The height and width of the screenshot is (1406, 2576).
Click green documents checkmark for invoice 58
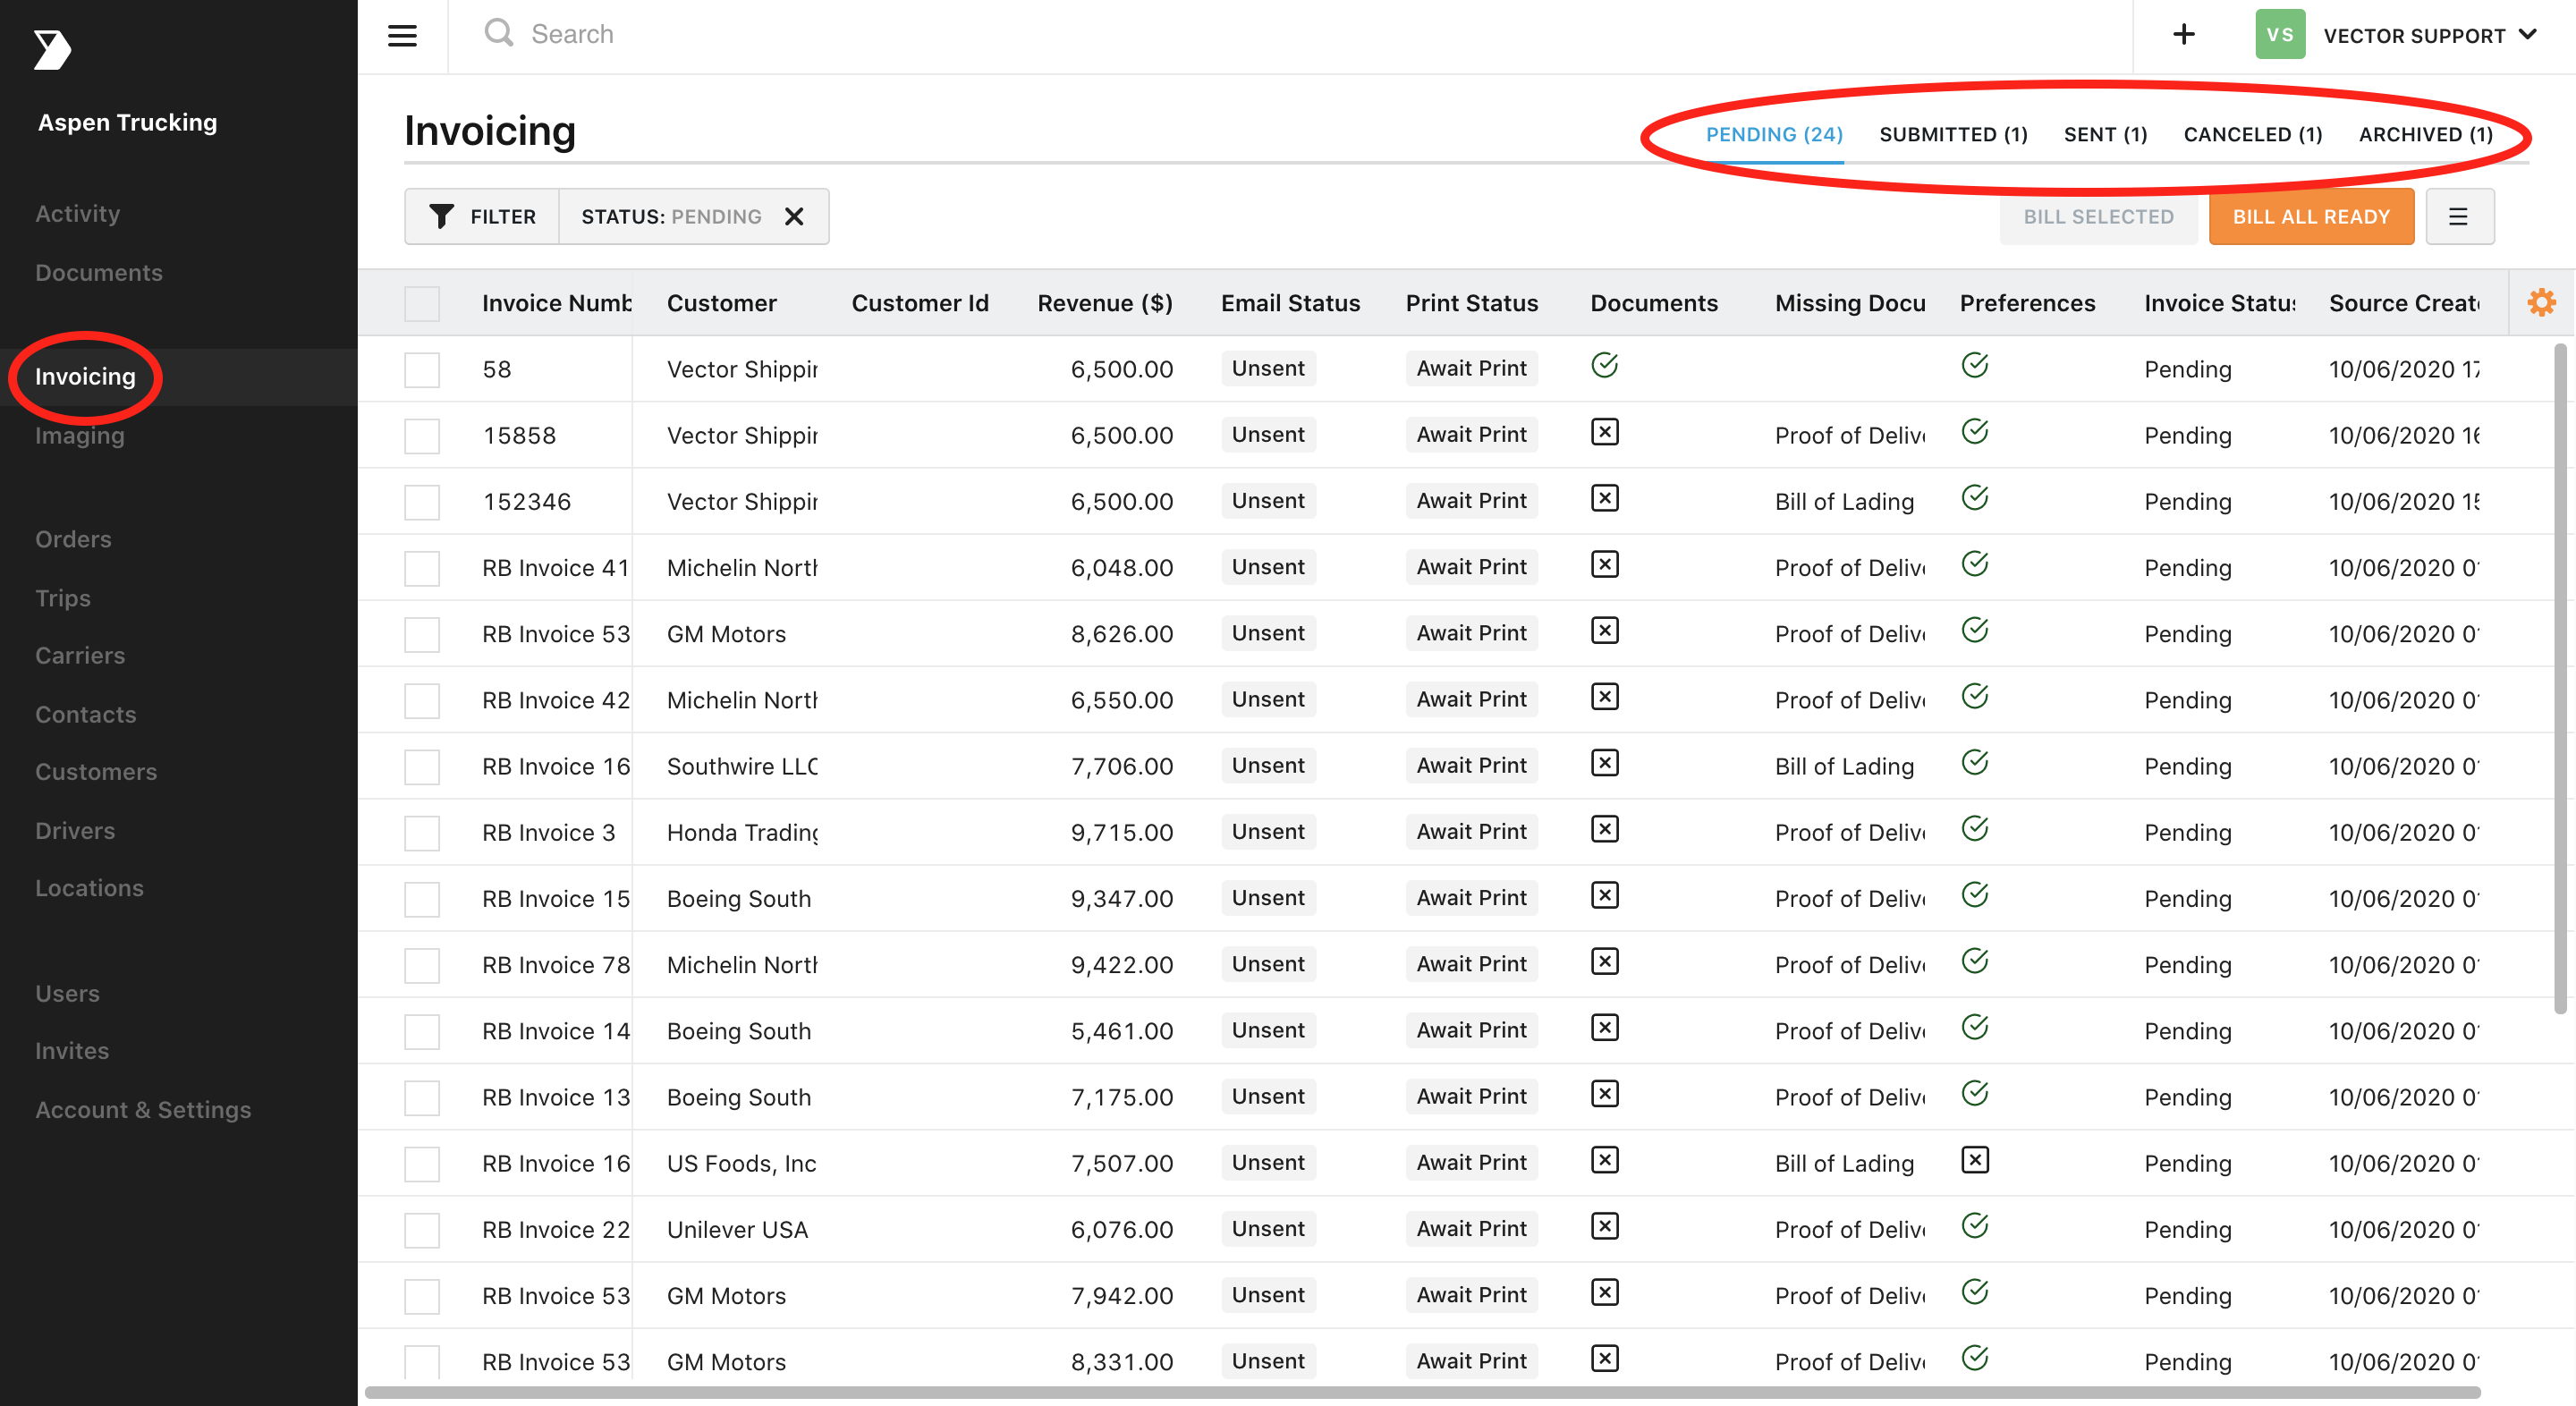[1604, 366]
